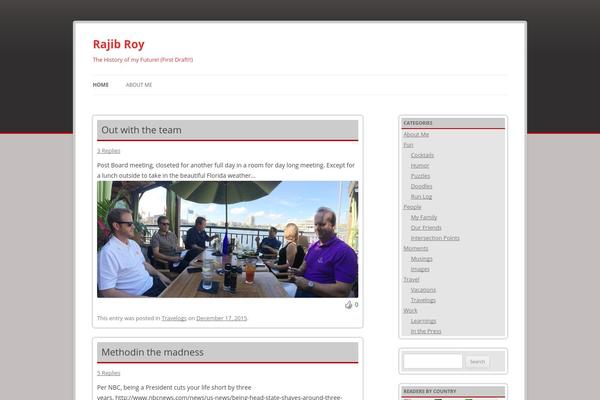Click the nbcnews.com article URL
The image size is (600, 400).
coord(228,397)
